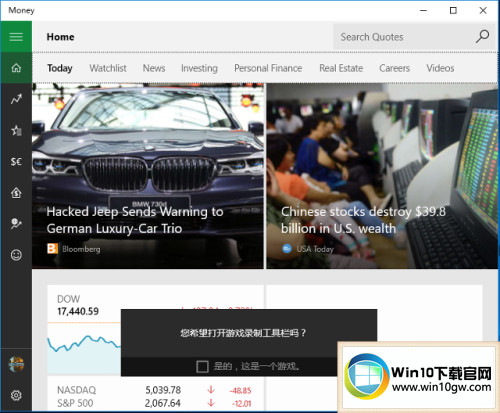Image resolution: width=500 pixels, height=413 pixels.
Task: Select the S&P 500 row label
Action: [75, 403]
